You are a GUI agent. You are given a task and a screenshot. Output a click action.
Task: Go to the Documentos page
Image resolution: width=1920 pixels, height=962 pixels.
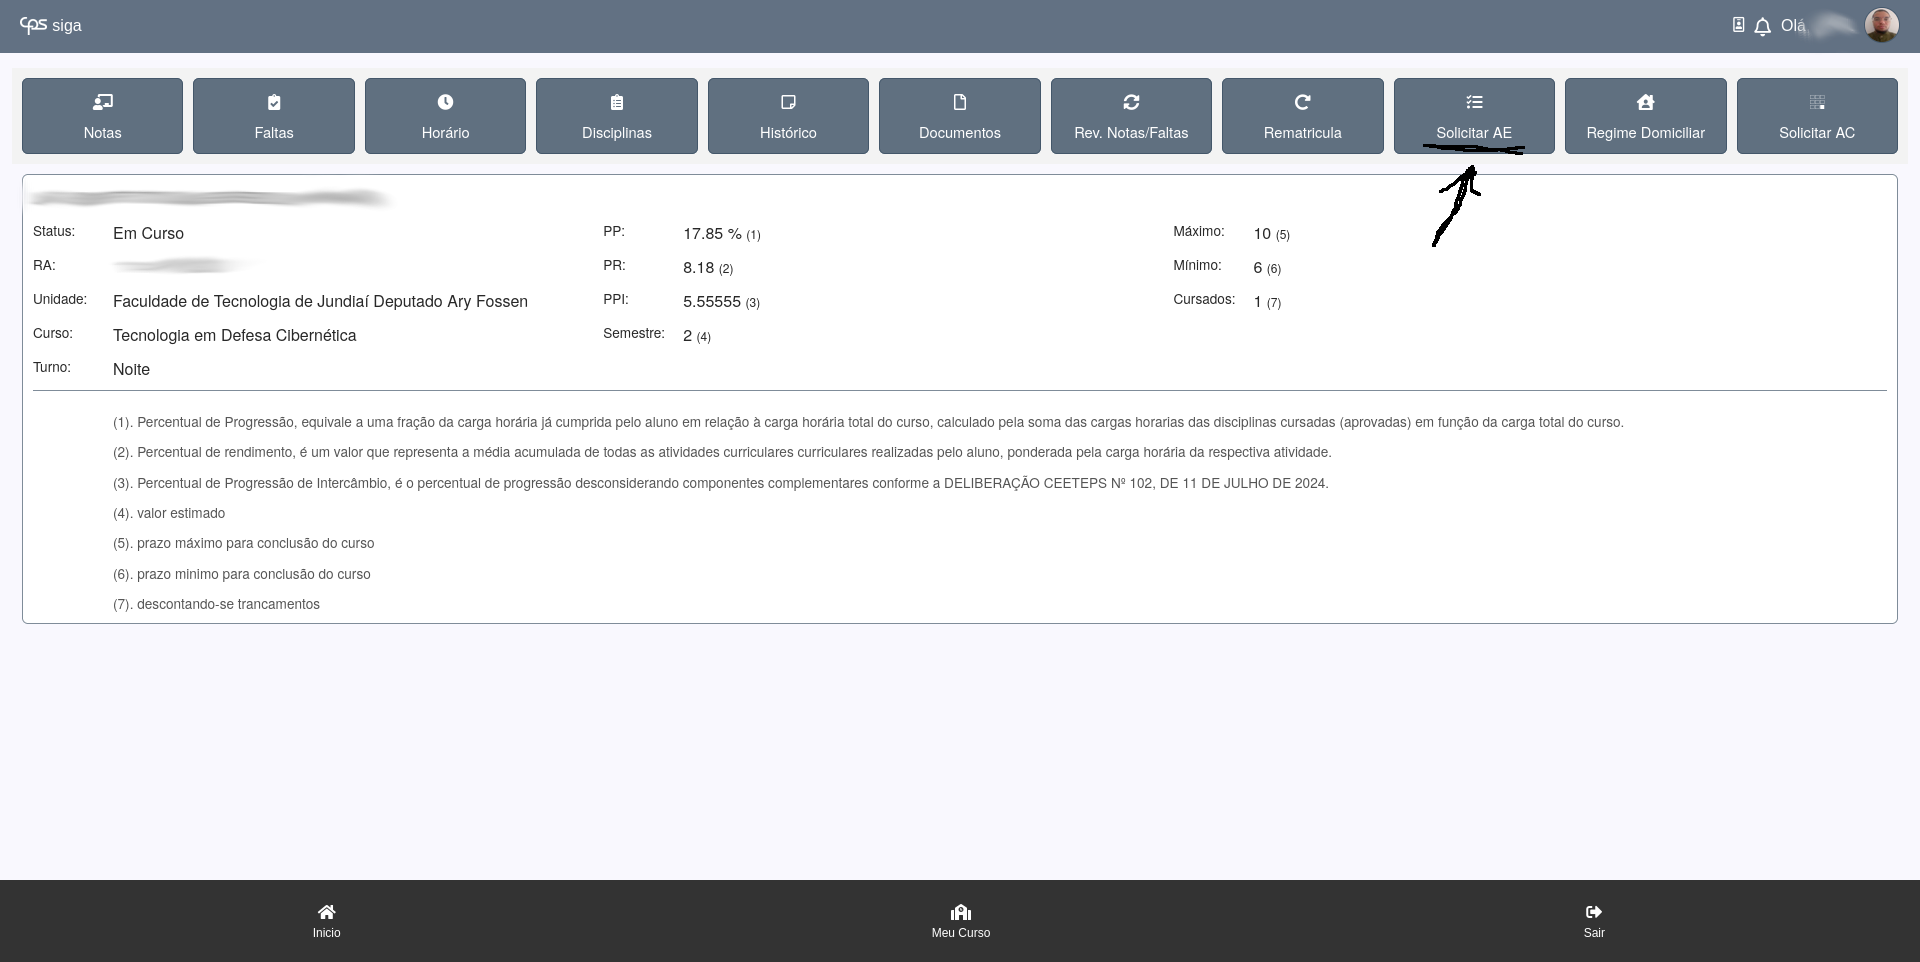point(959,116)
